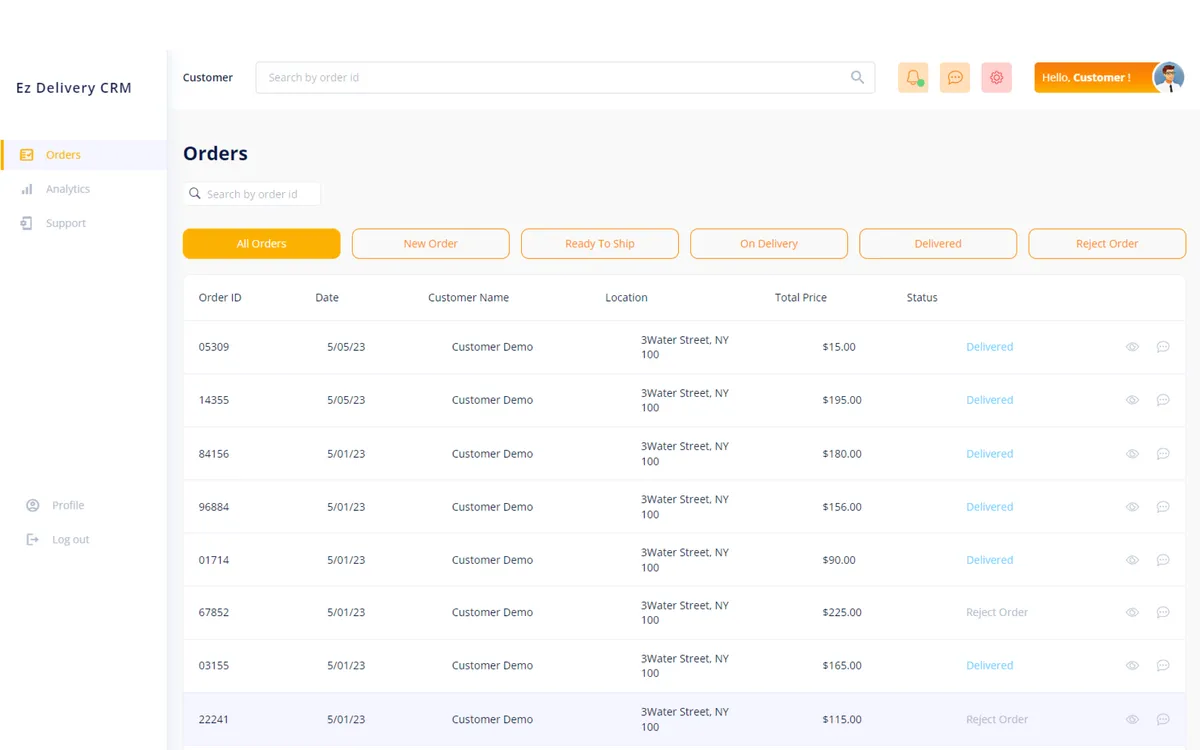Open the messages chat icon in header

[x=955, y=77]
